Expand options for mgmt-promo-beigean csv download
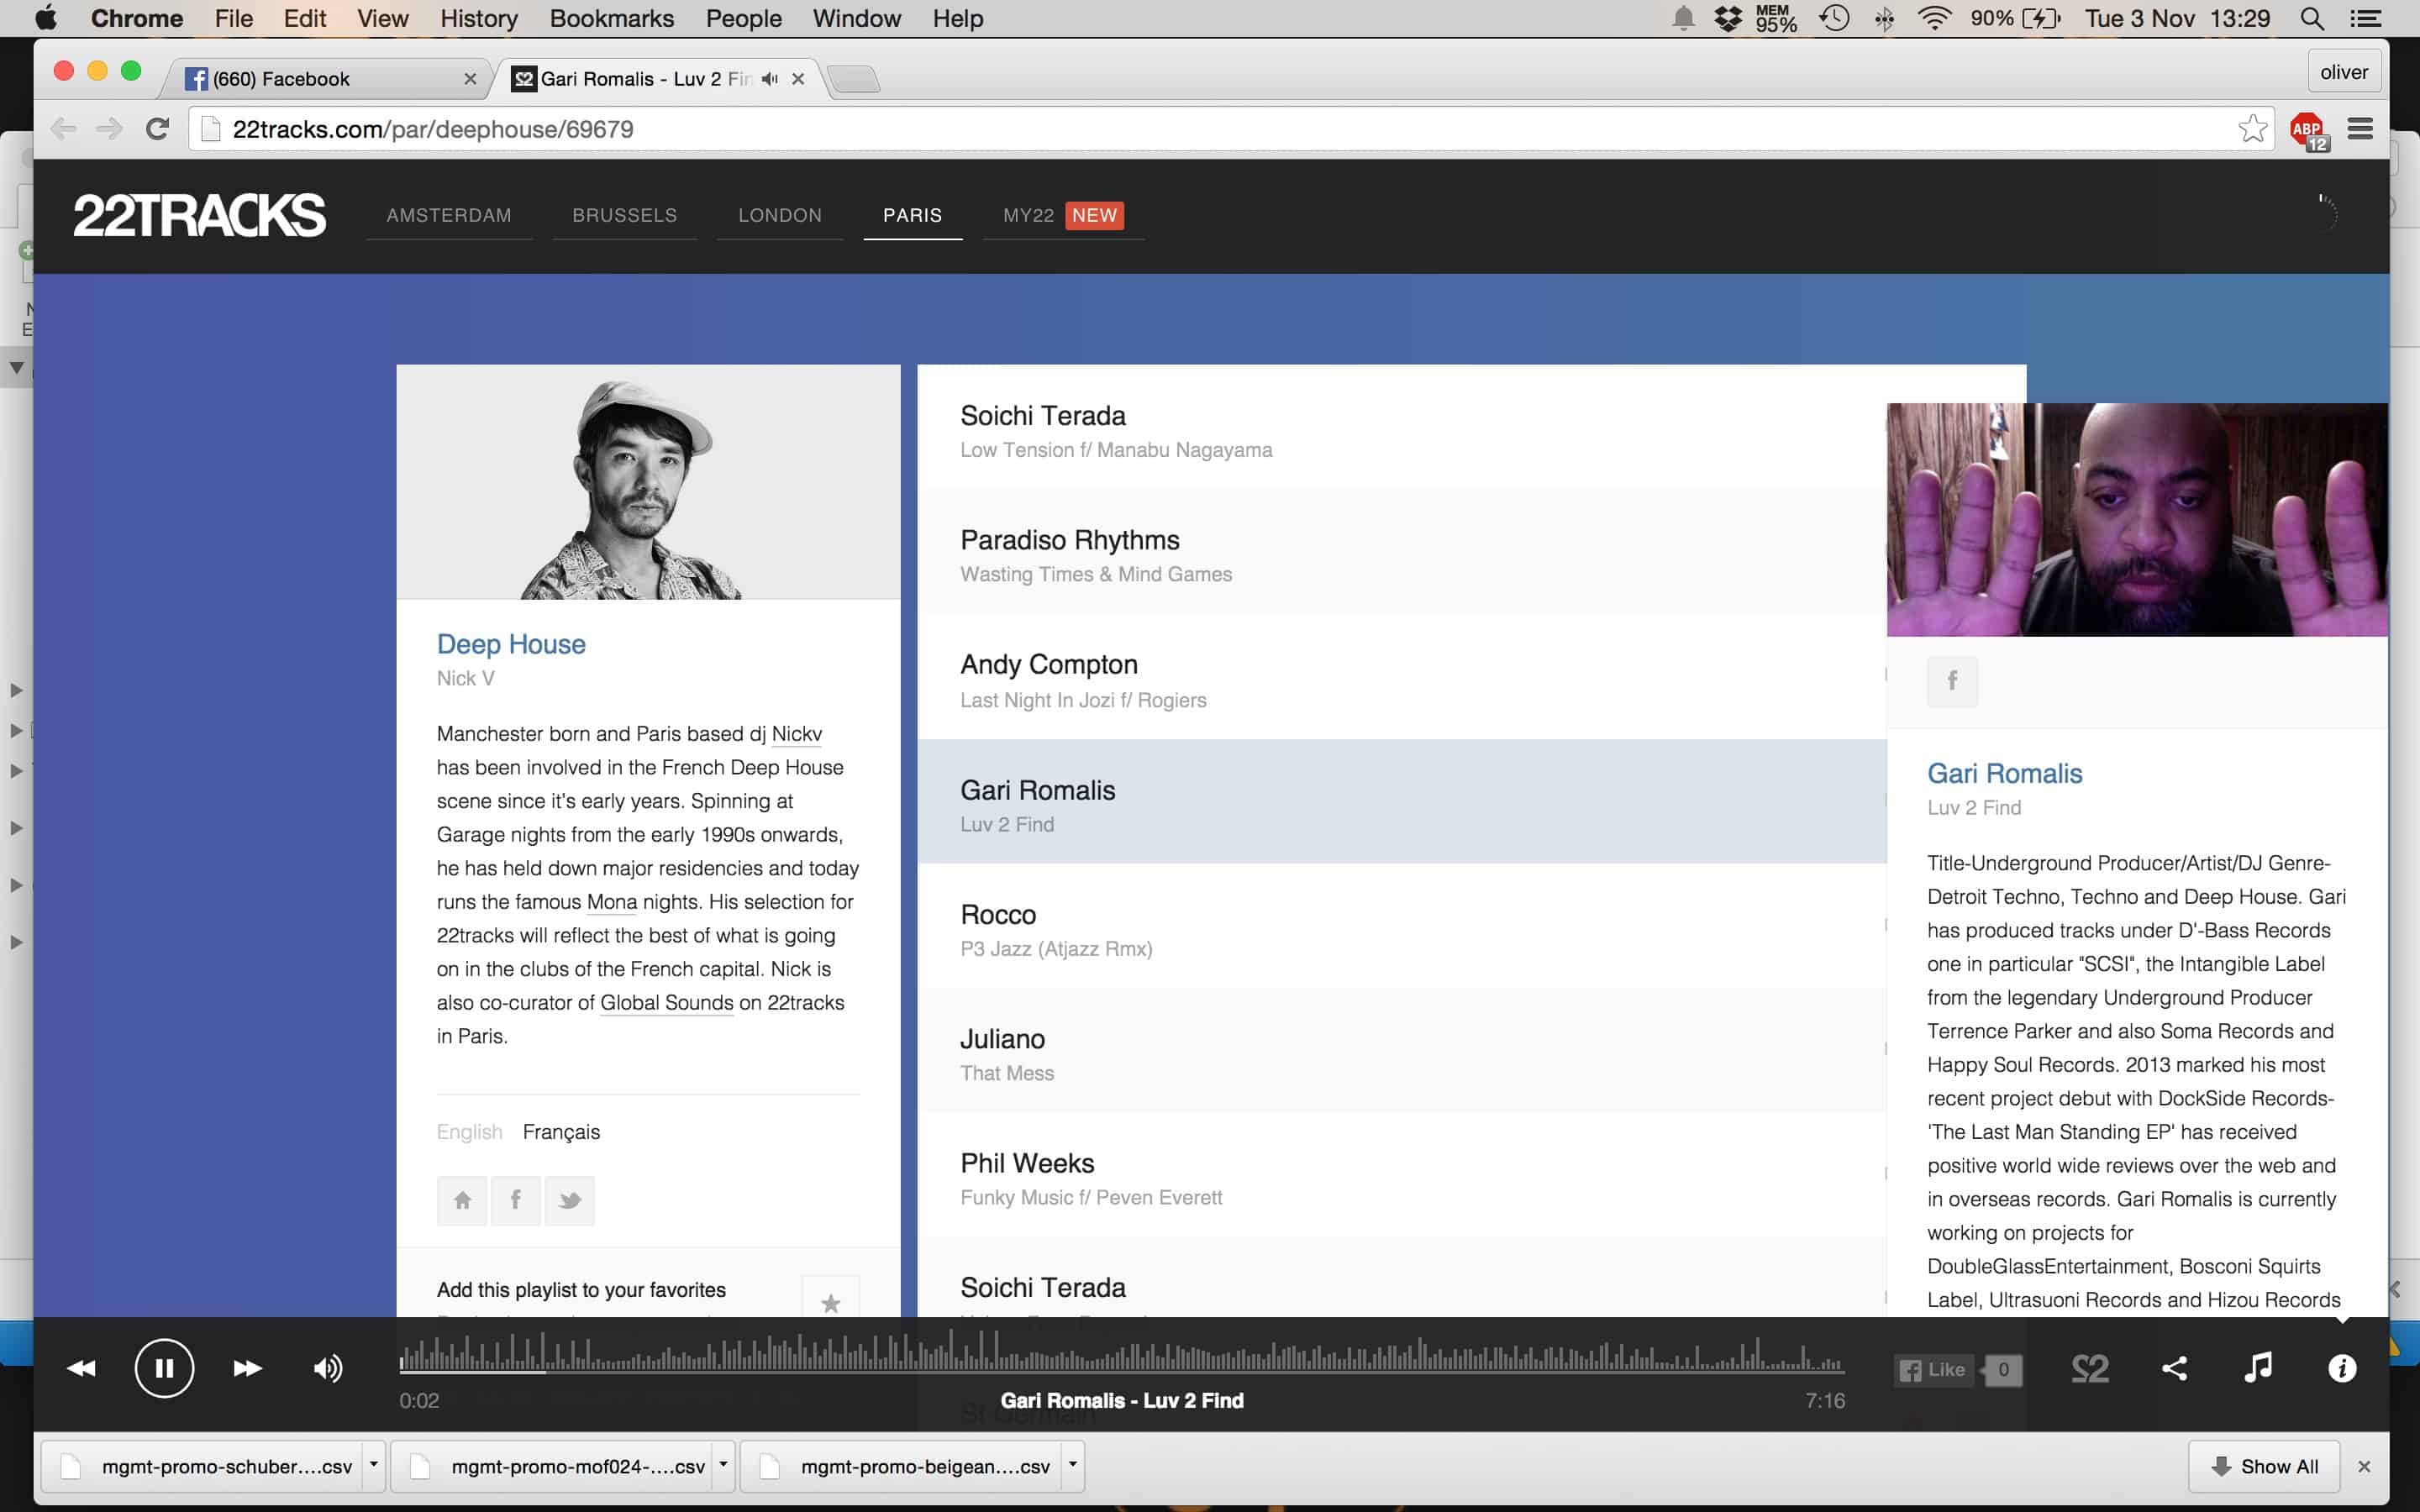The image size is (2420, 1512). pyautogui.click(x=1072, y=1465)
